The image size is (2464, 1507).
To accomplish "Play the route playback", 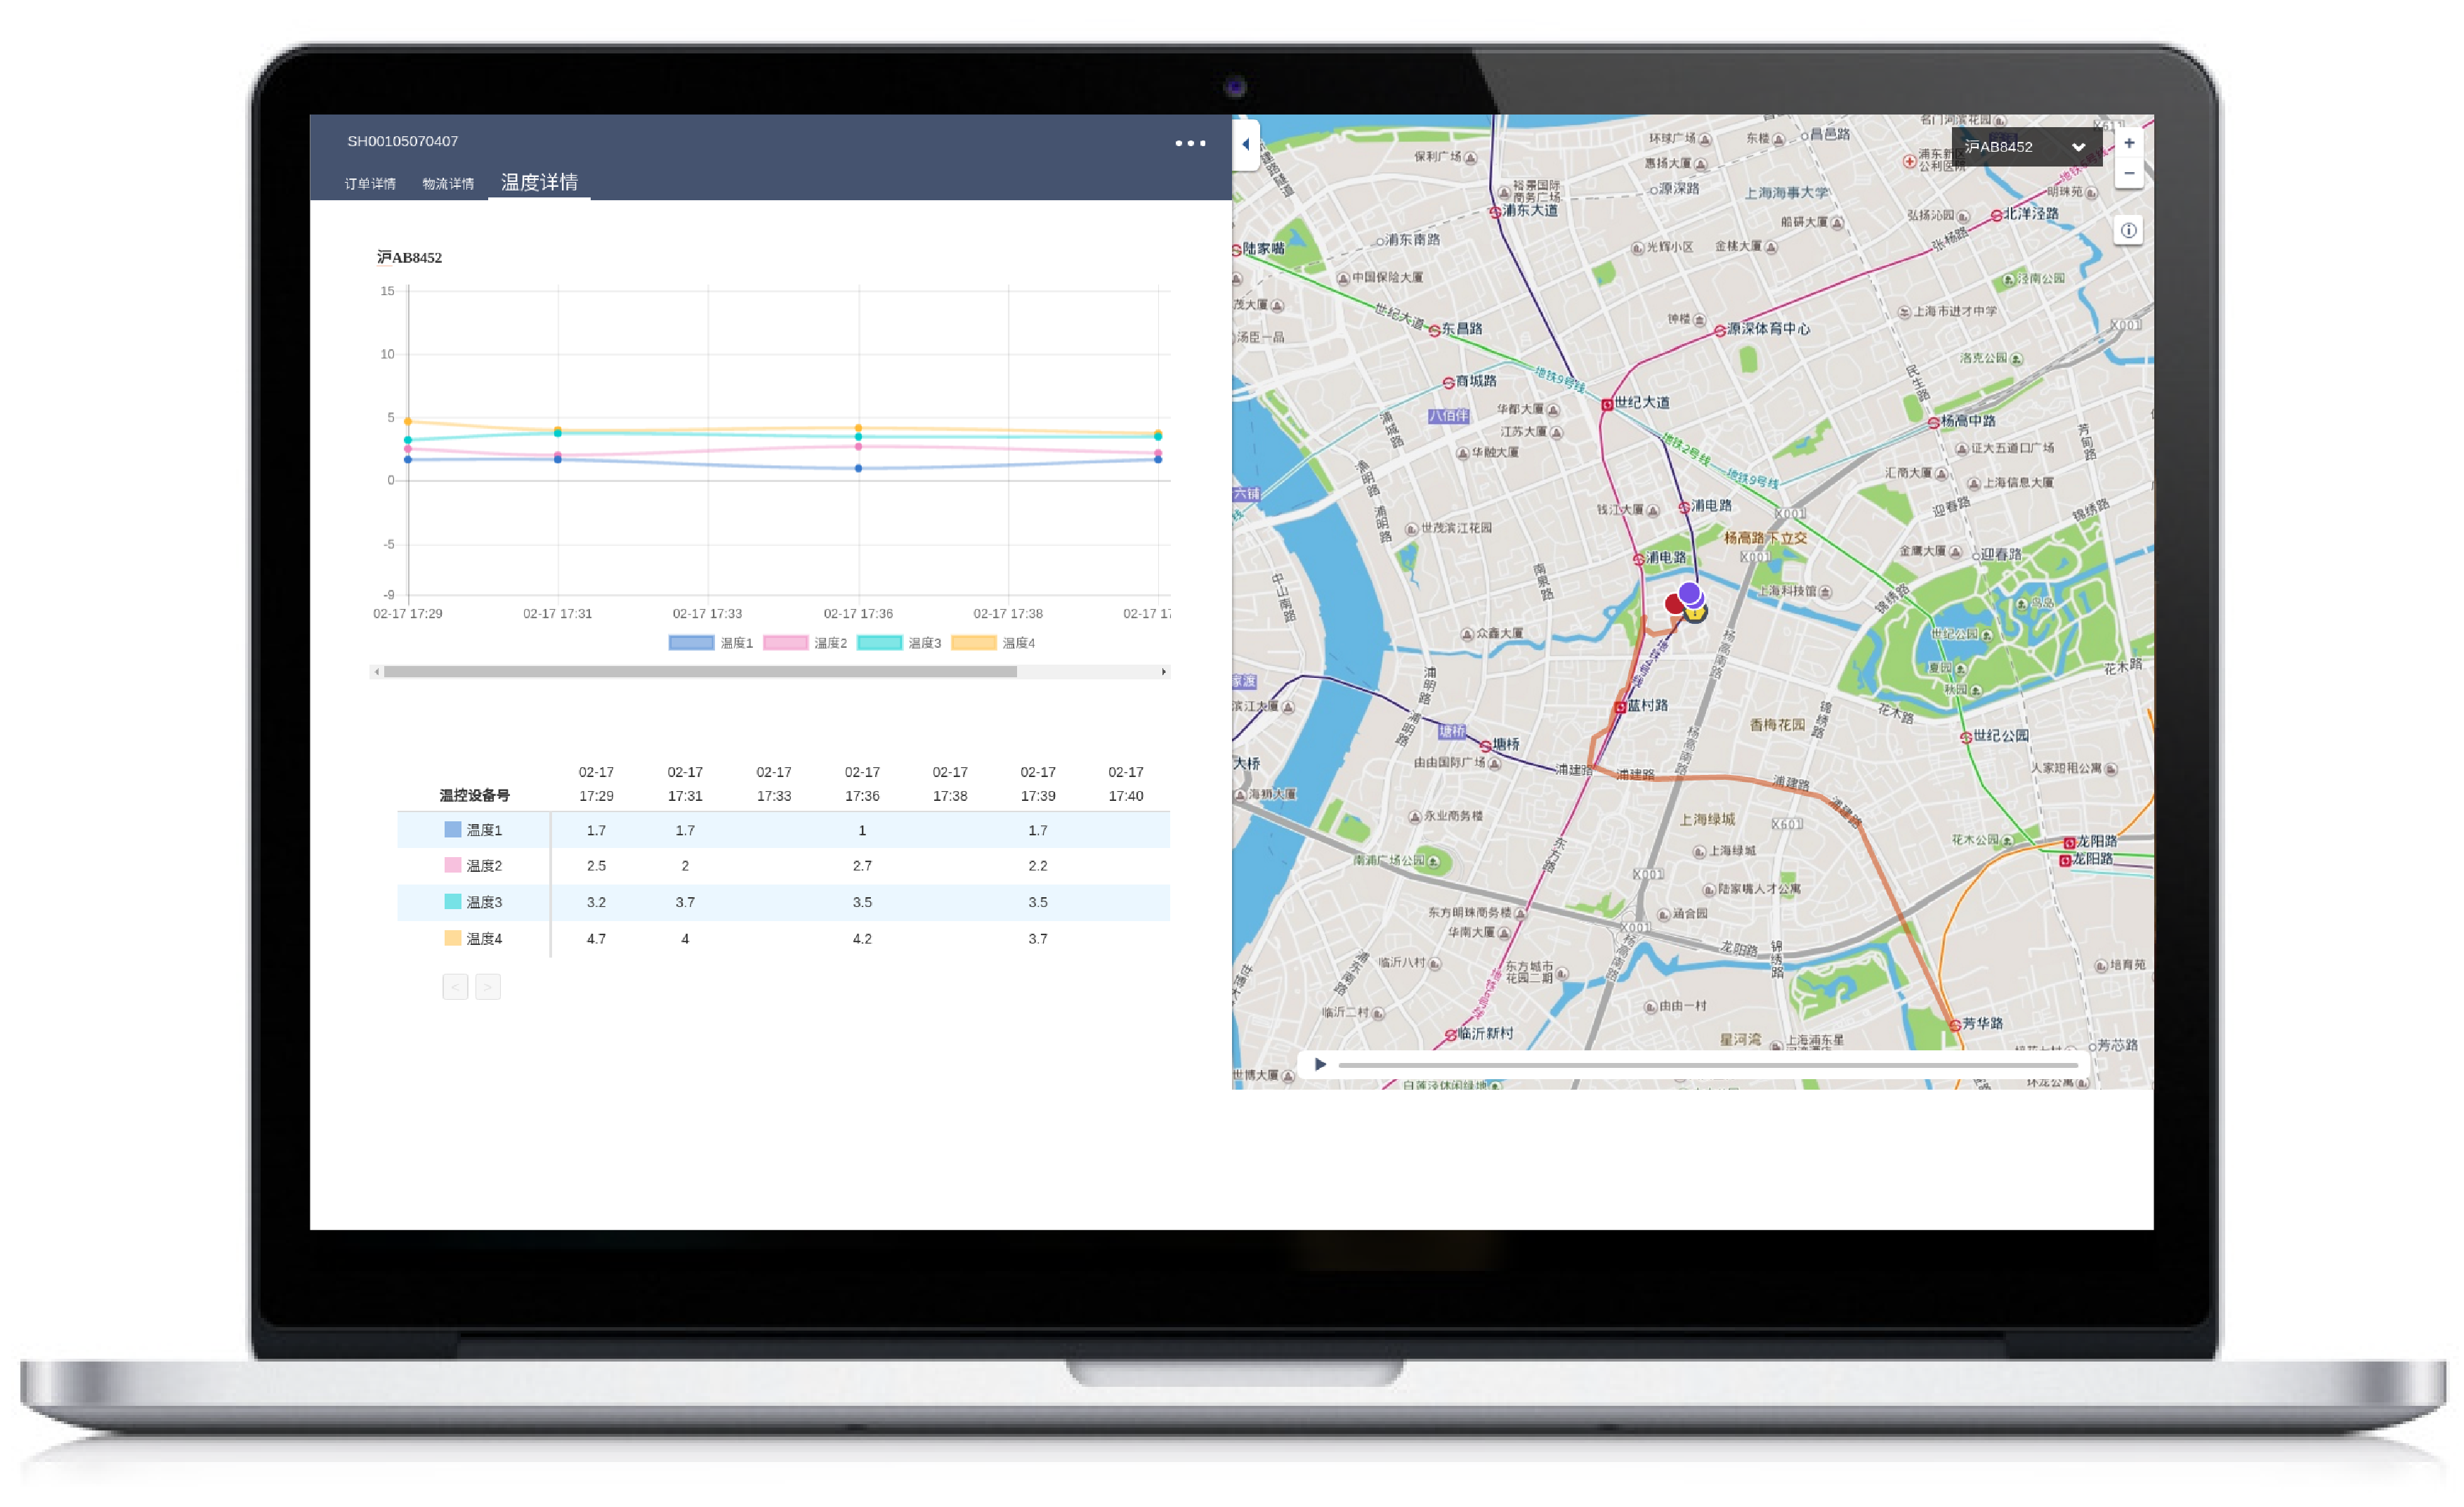I will (1320, 1064).
